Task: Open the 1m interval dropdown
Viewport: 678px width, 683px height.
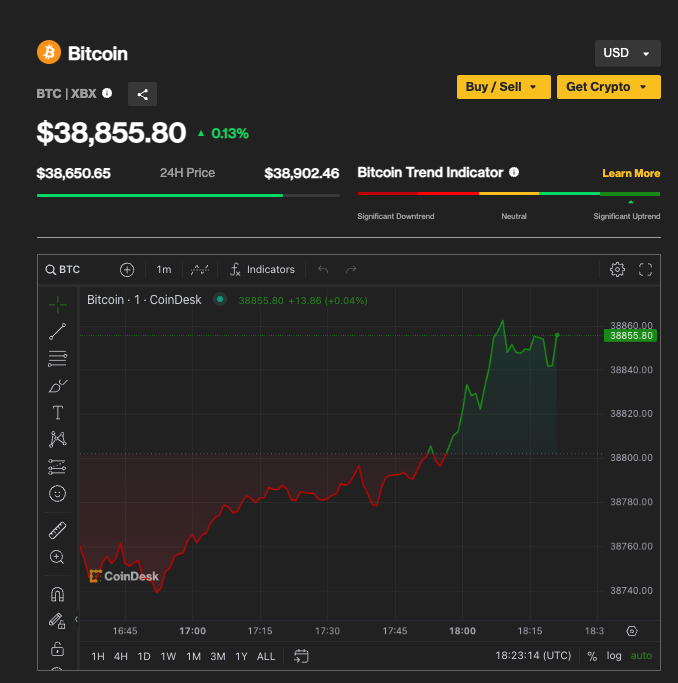Action: pos(164,270)
